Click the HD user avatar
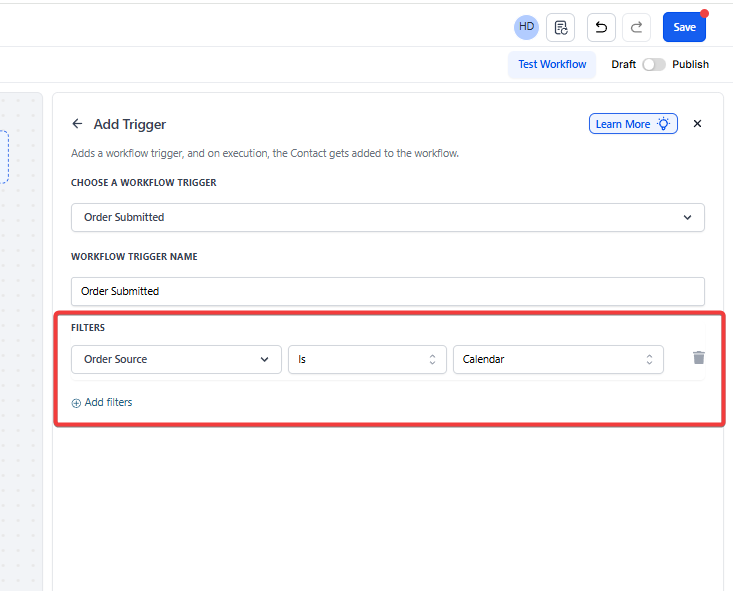 pyautogui.click(x=526, y=27)
